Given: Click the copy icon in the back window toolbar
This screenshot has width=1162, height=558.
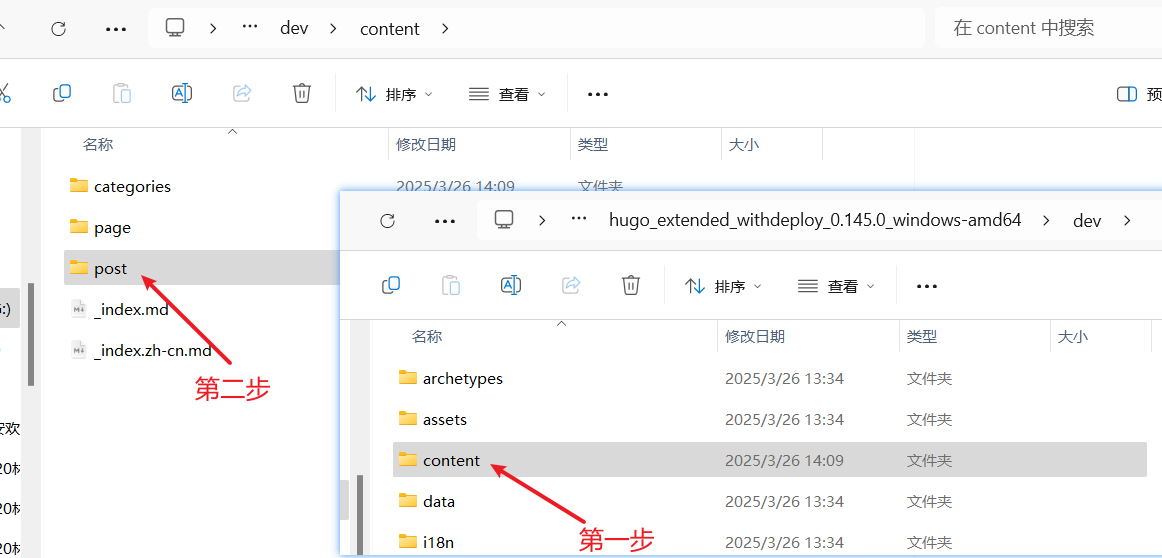Looking at the screenshot, I should (62, 93).
